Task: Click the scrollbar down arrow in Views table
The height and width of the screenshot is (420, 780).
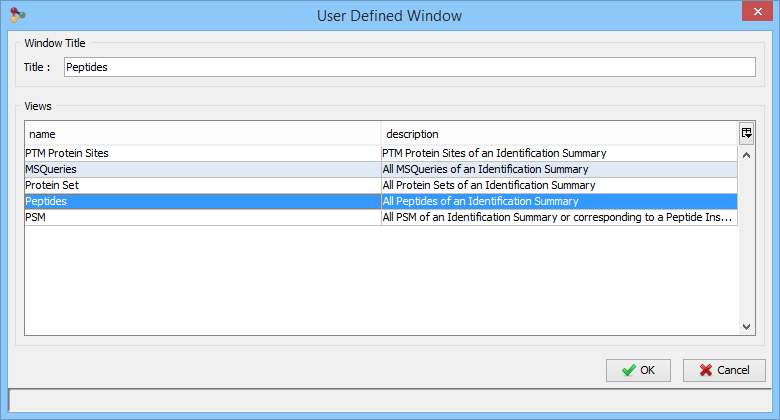Action: (746, 327)
